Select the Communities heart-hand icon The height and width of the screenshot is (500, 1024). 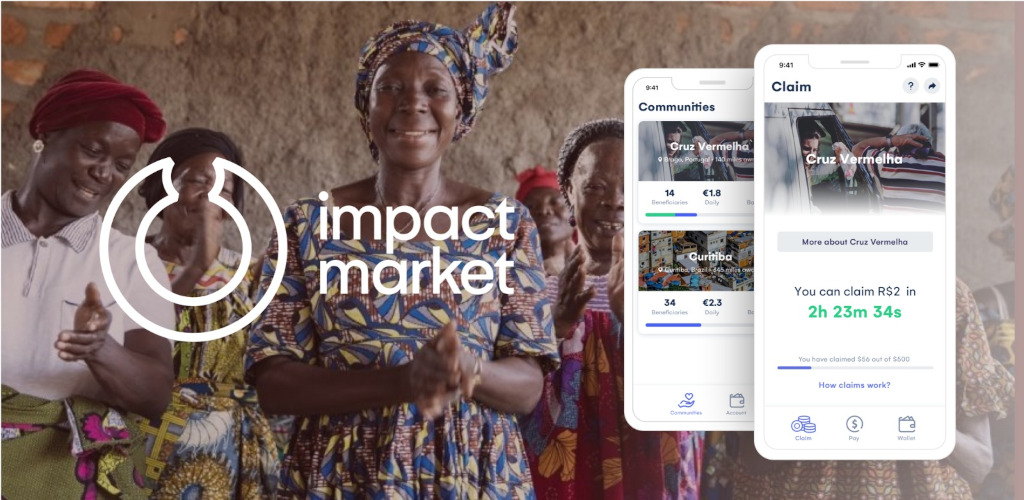tap(686, 400)
